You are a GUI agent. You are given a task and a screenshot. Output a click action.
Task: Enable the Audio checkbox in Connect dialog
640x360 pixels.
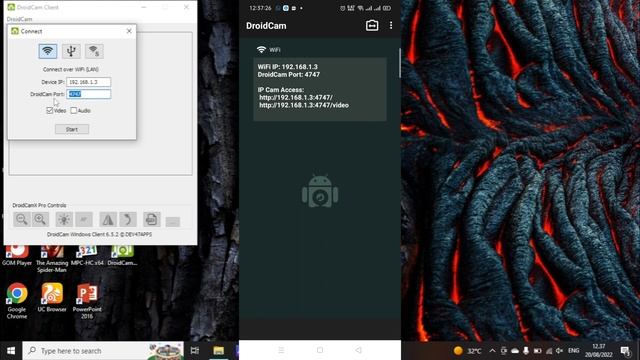point(73,110)
